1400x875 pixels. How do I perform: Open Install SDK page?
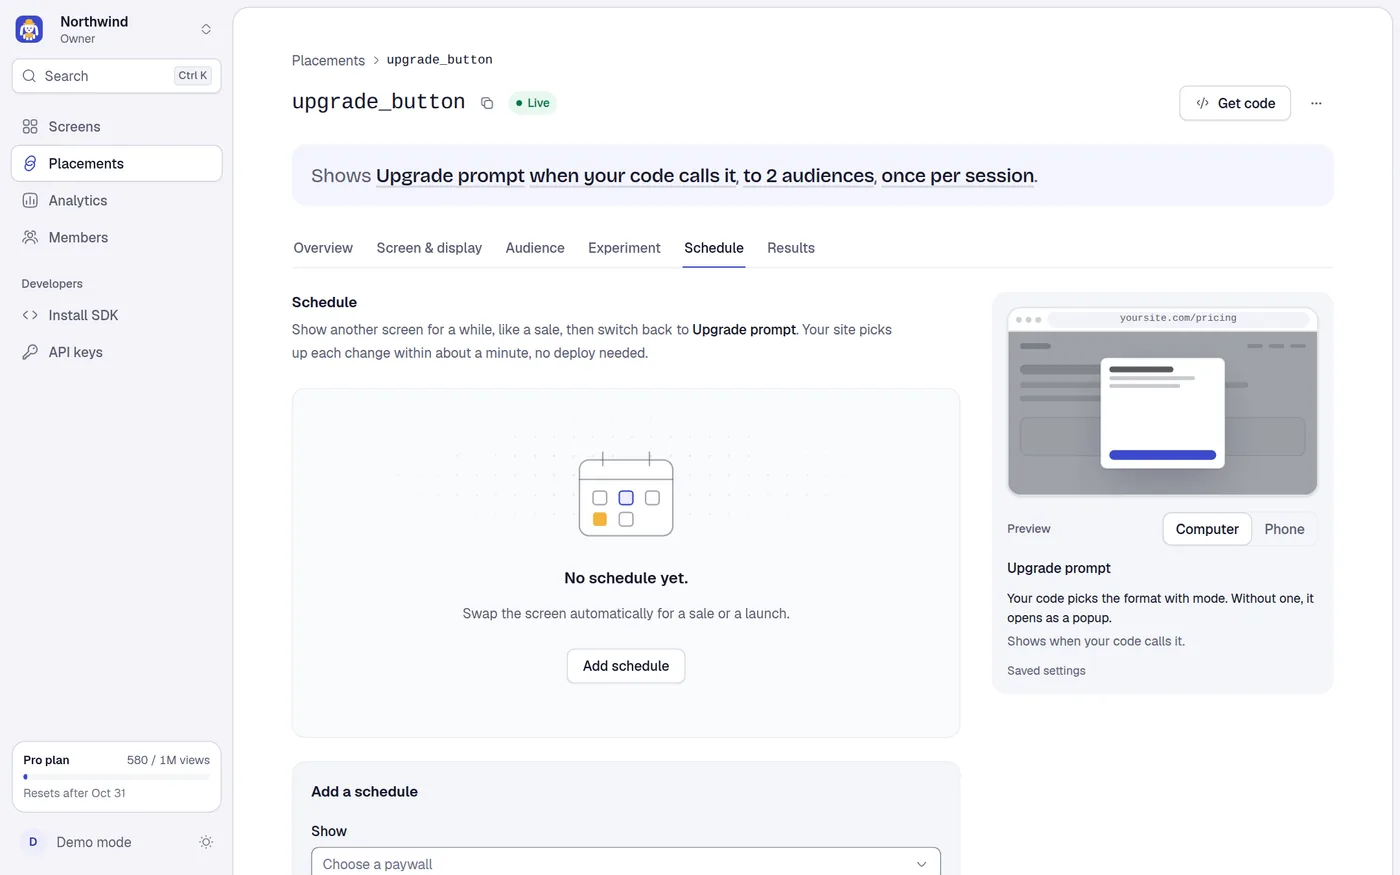(116, 316)
